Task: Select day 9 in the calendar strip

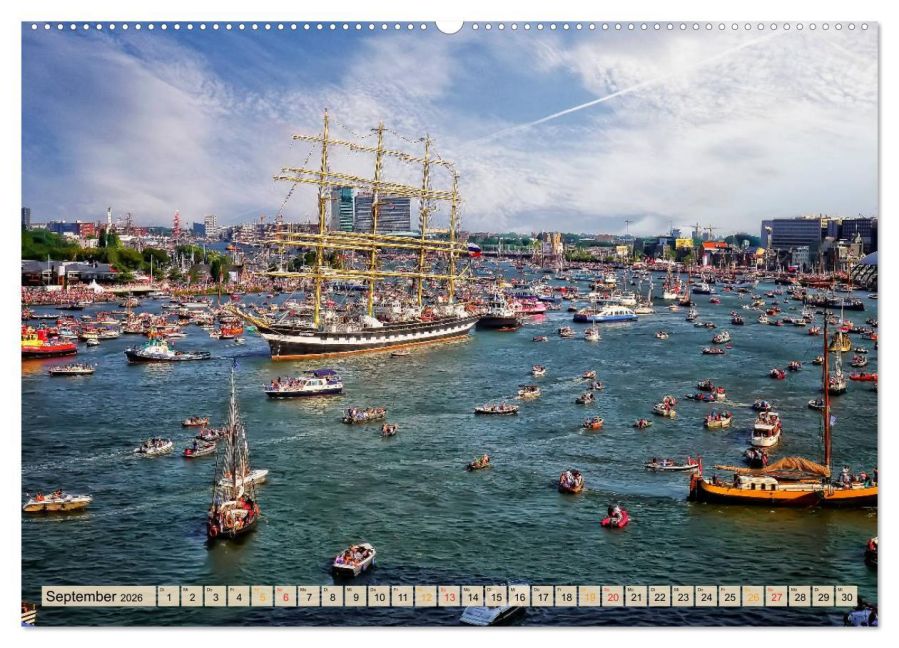Action: coord(355,596)
